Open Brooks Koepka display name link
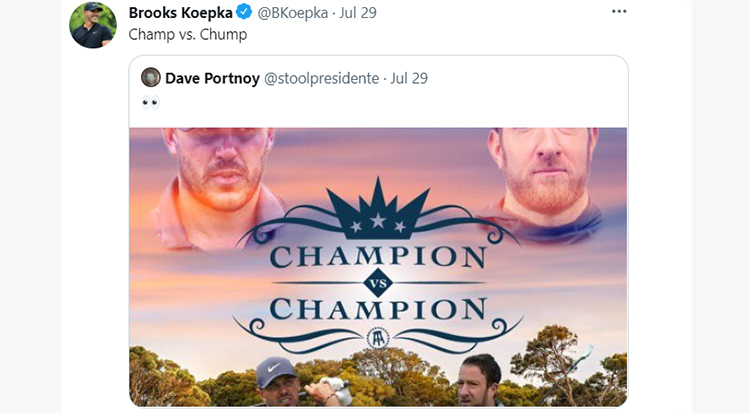 [x=180, y=12]
